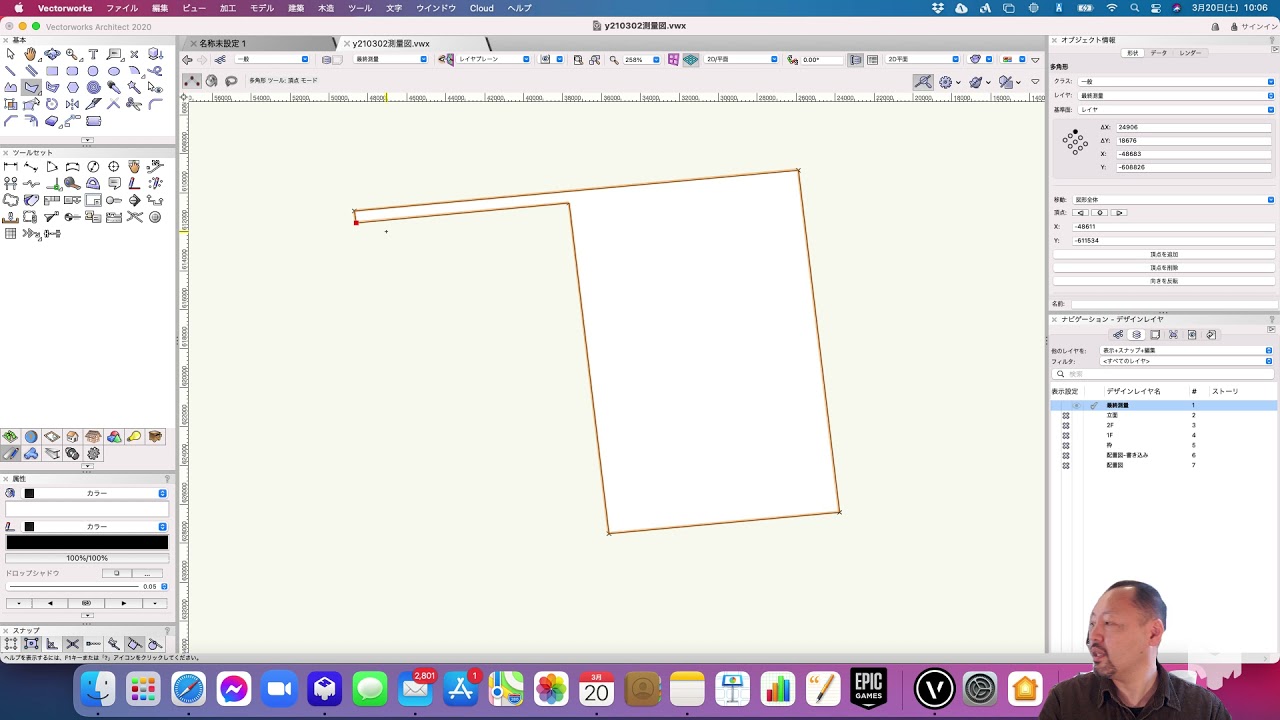Go to previous vertex arrow button

click(x=1080, y=213)
